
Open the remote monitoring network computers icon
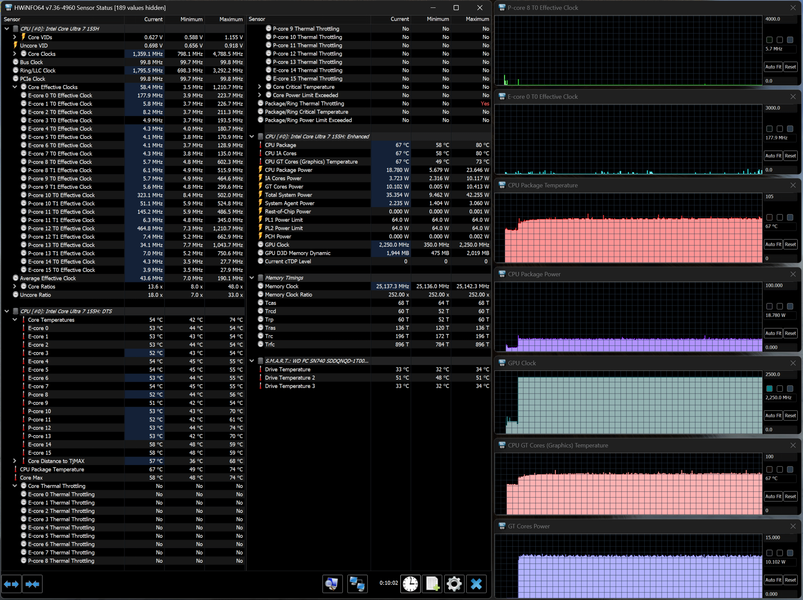point(357,584)
